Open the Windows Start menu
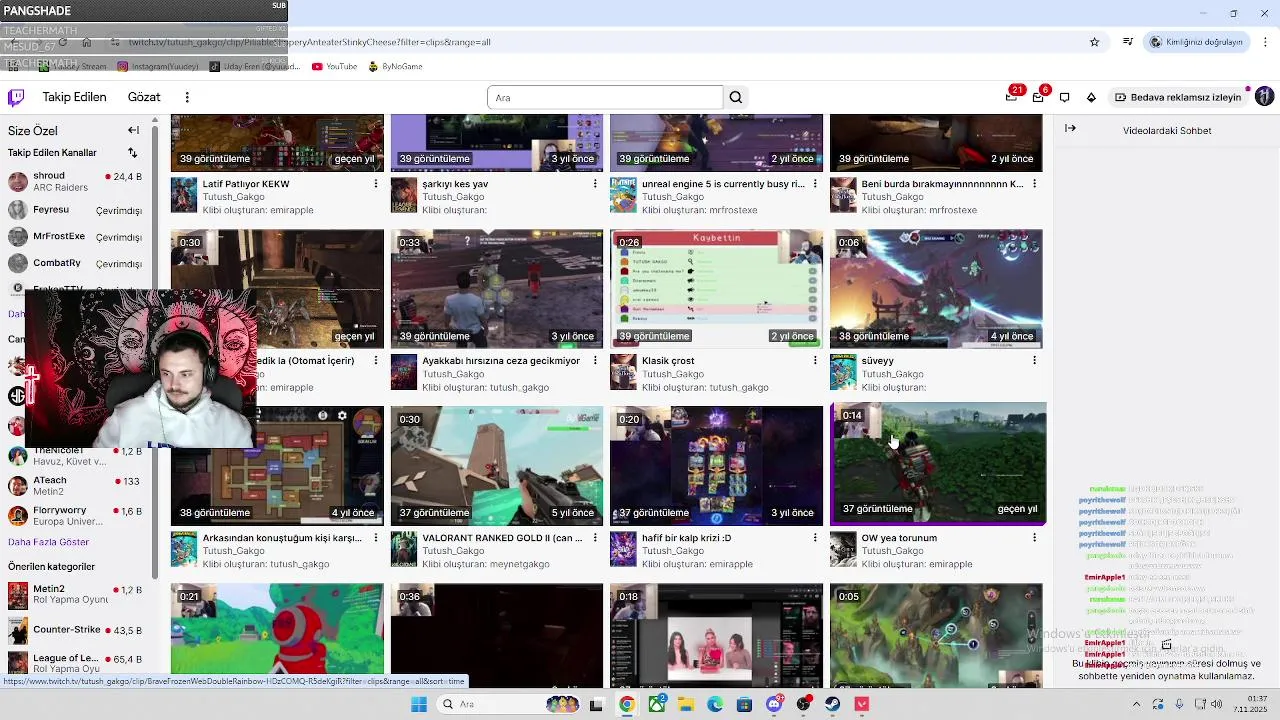This screenshot has width=1280, height=720. click(x=418, y=704)
